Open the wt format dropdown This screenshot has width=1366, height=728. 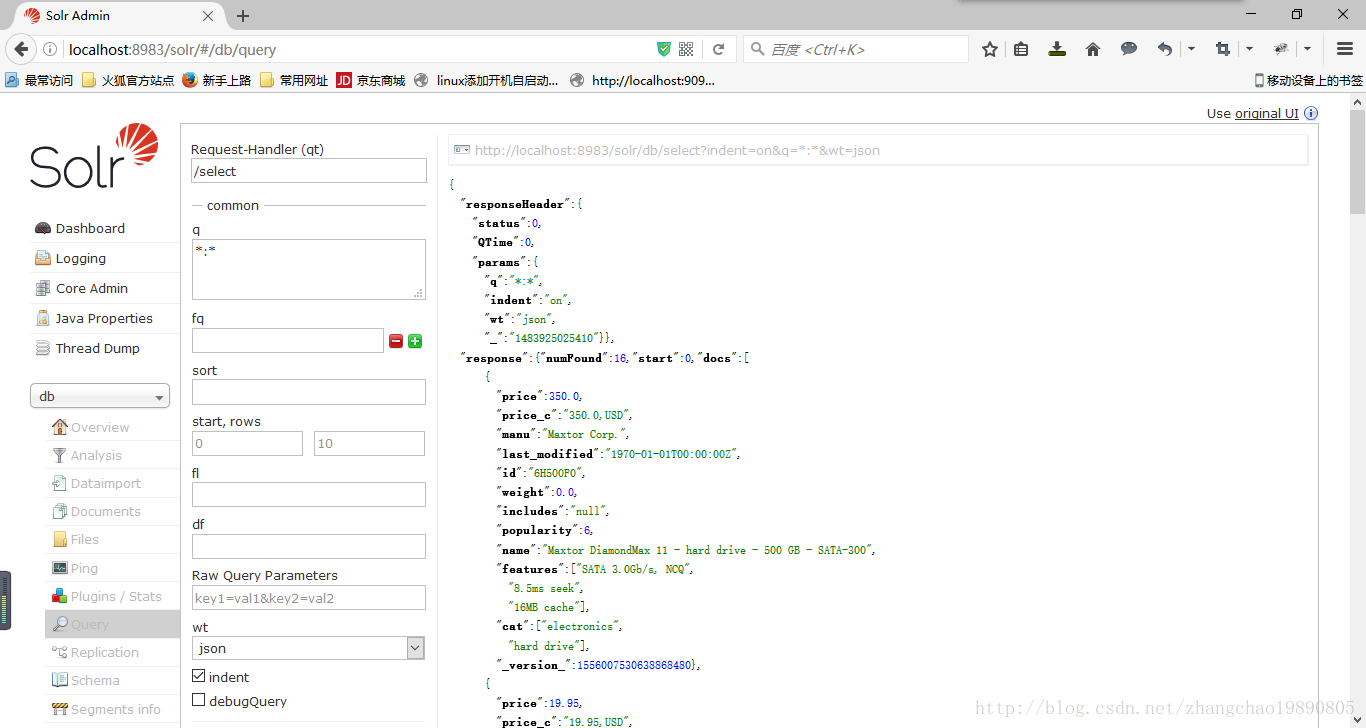pyautogui.click(x=308, y=648)
